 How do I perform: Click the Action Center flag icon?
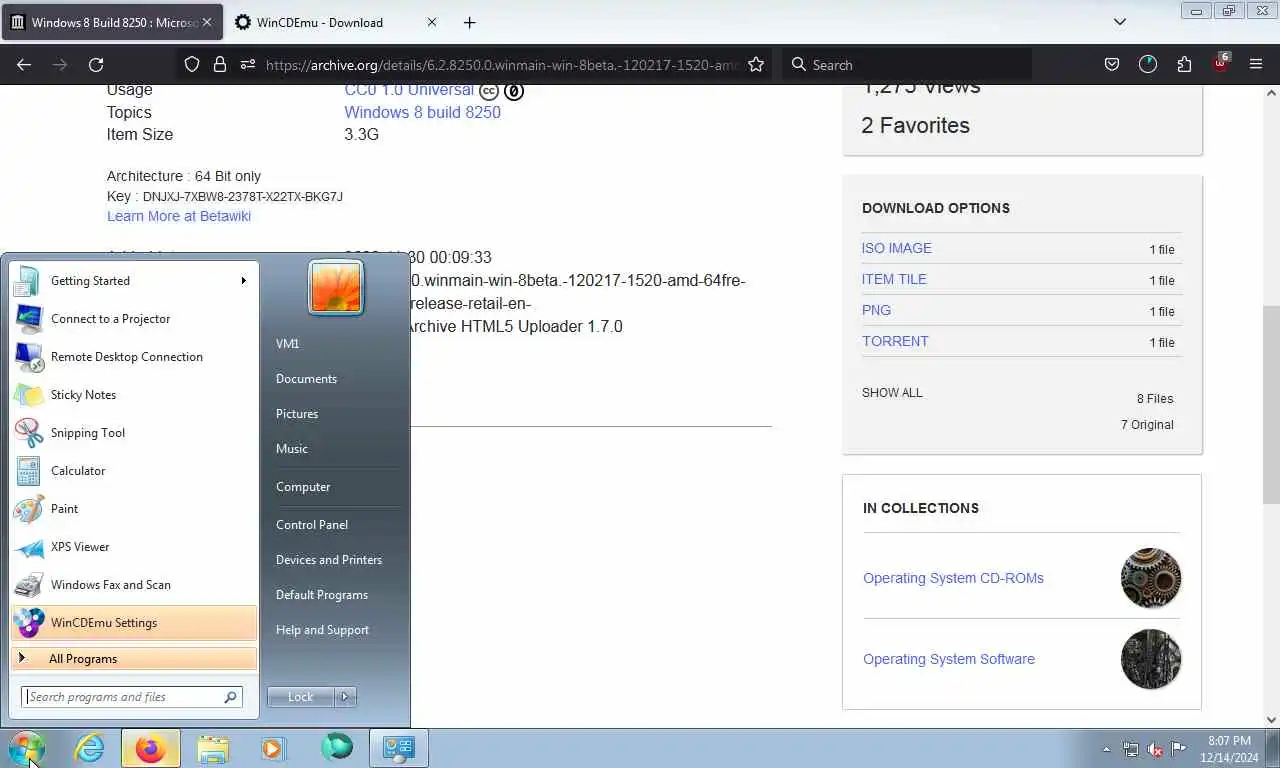pyautogui.click(x=1179, y=749)
